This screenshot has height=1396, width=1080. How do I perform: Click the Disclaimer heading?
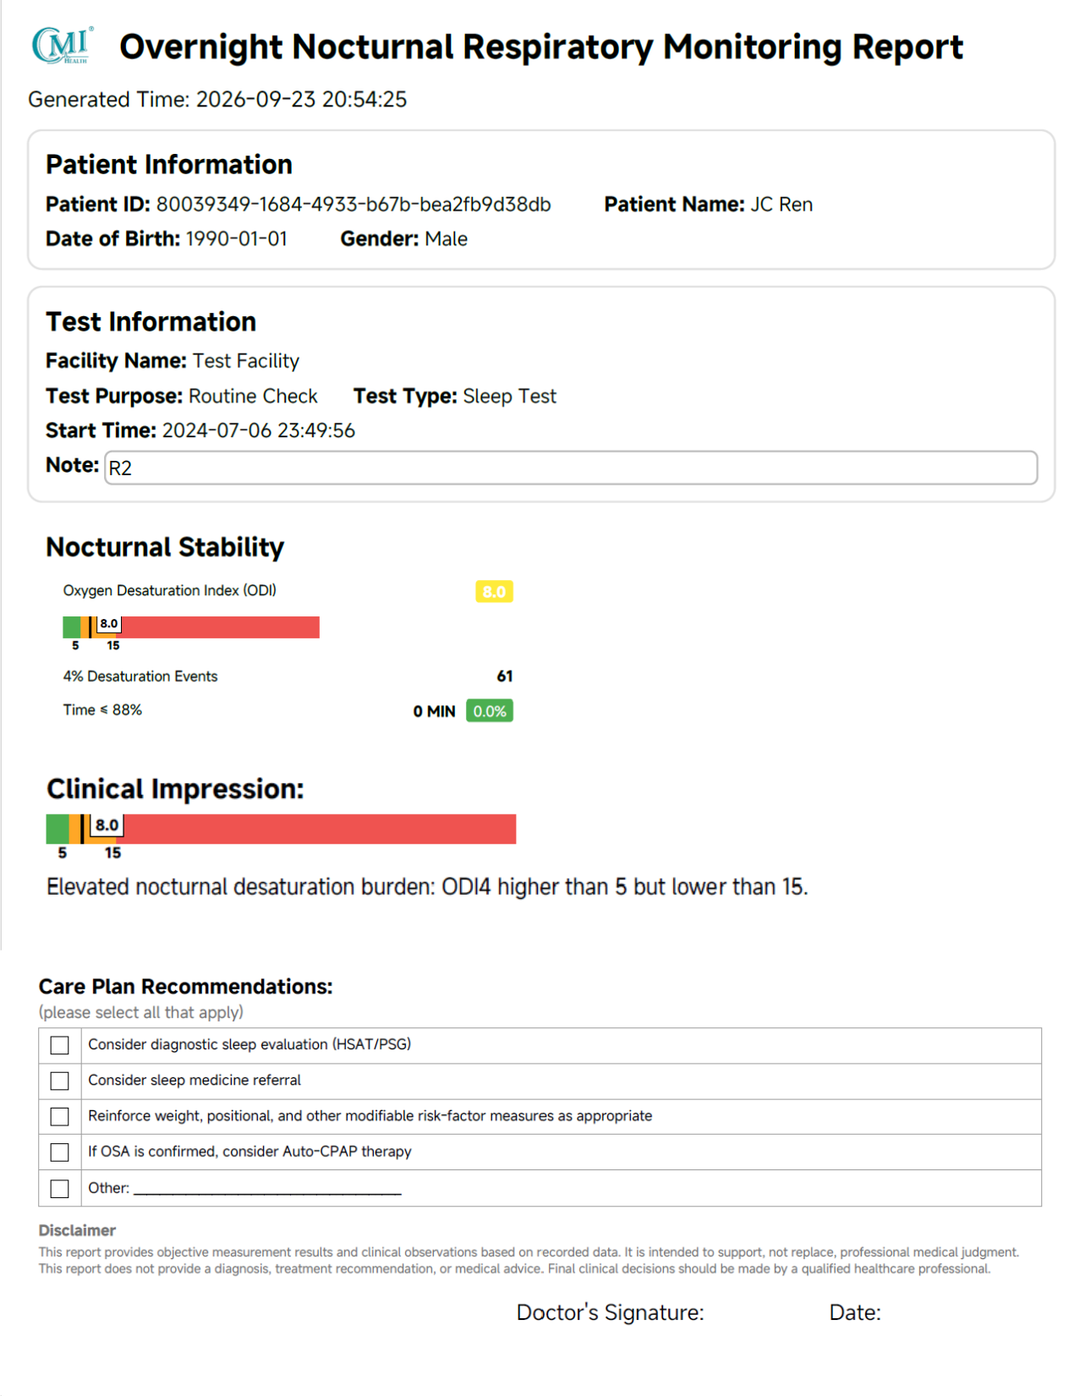tap(77, 1231)
